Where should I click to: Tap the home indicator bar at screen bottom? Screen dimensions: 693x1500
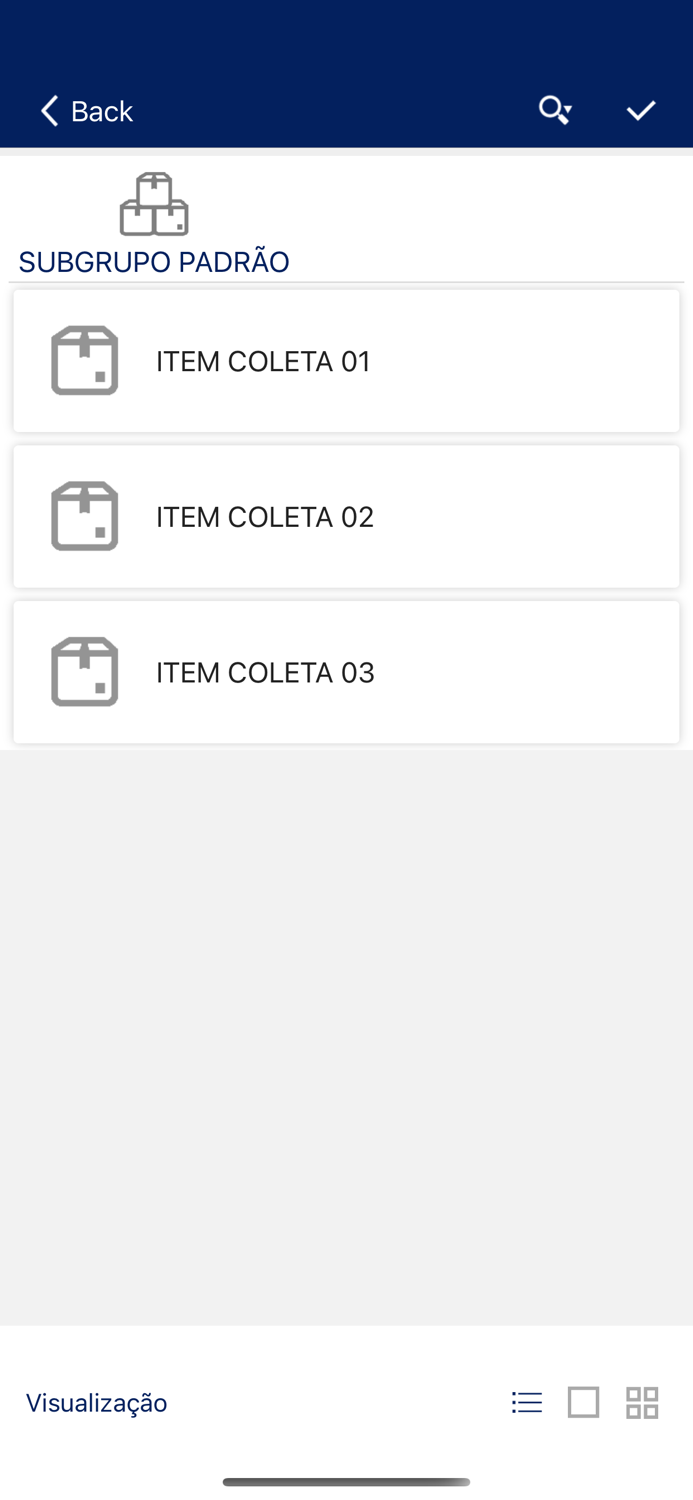pyautogui.click(x=346, y=1483)
